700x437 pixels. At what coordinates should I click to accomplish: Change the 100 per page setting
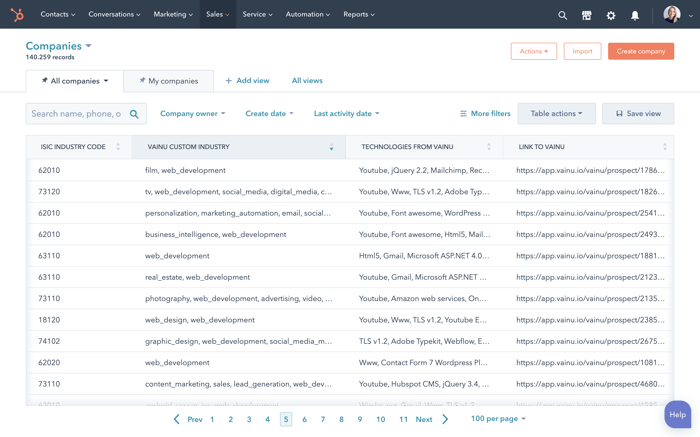coord(497,419)
